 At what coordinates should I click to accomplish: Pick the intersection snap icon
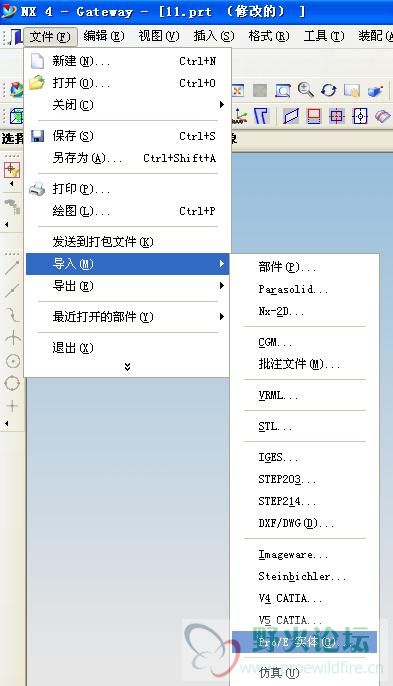[12, 338]
